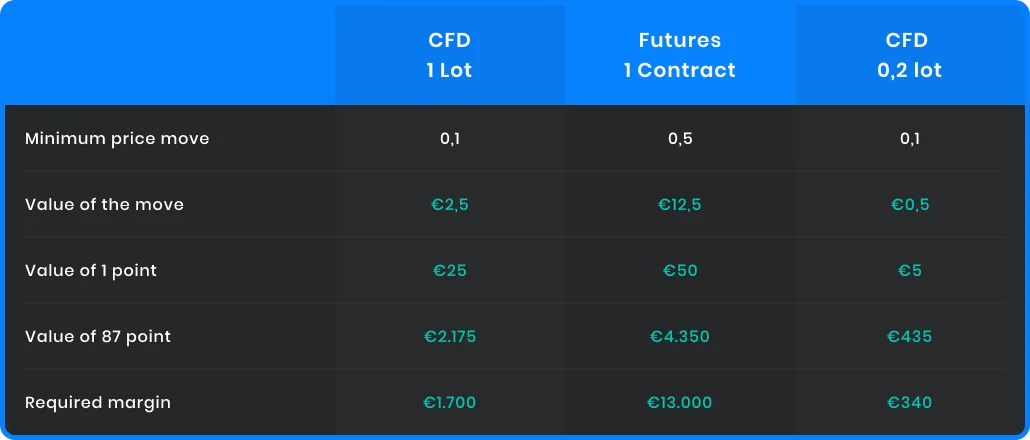
Task: Select the €435 cell
Action: click(910, 337)
